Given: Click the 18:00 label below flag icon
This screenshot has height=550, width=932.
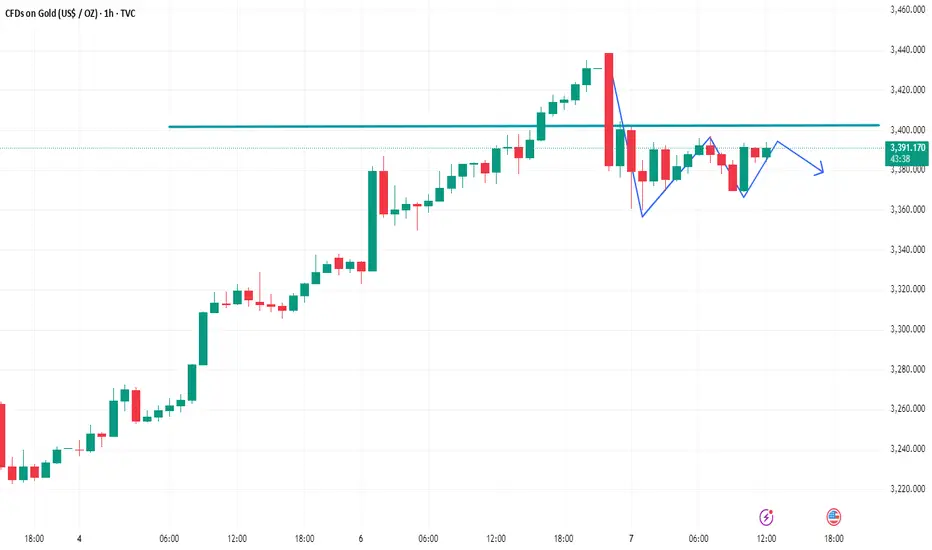Looking at the screenshot, I should pos(833,539).
